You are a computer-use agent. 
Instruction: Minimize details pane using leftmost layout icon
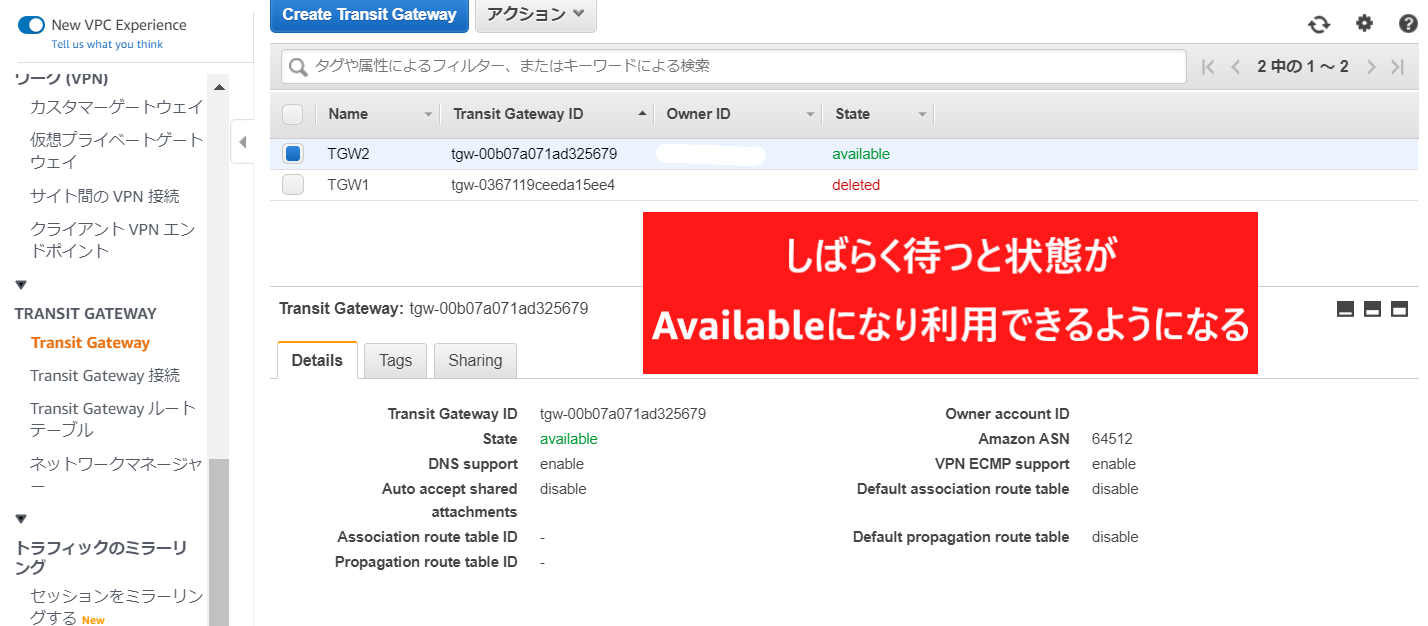click(x=1345, y=309)
